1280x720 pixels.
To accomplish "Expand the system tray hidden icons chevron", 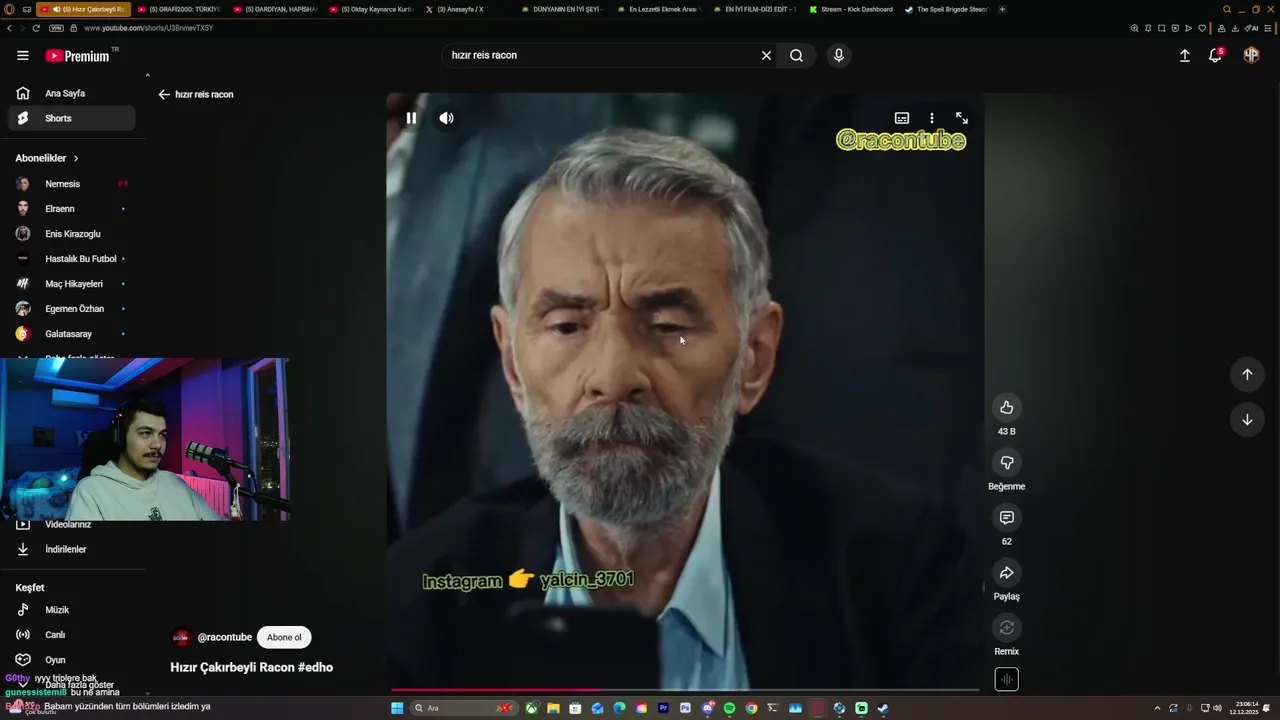I will coord(1157,708).
